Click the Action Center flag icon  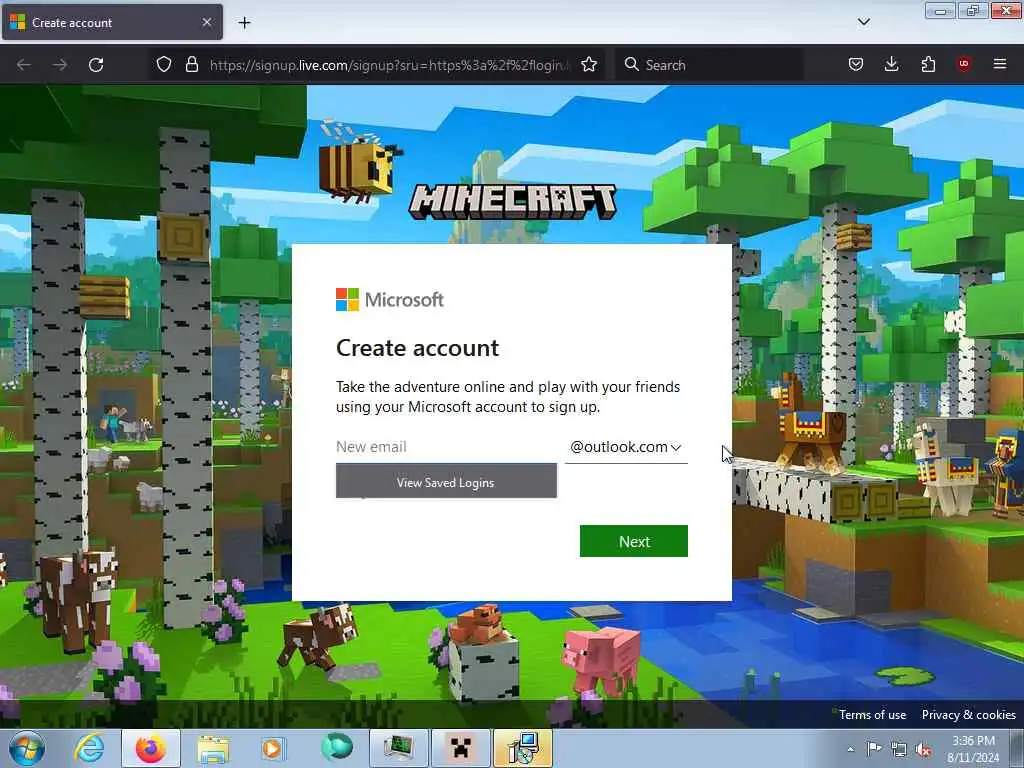click(x=874, y=749)
